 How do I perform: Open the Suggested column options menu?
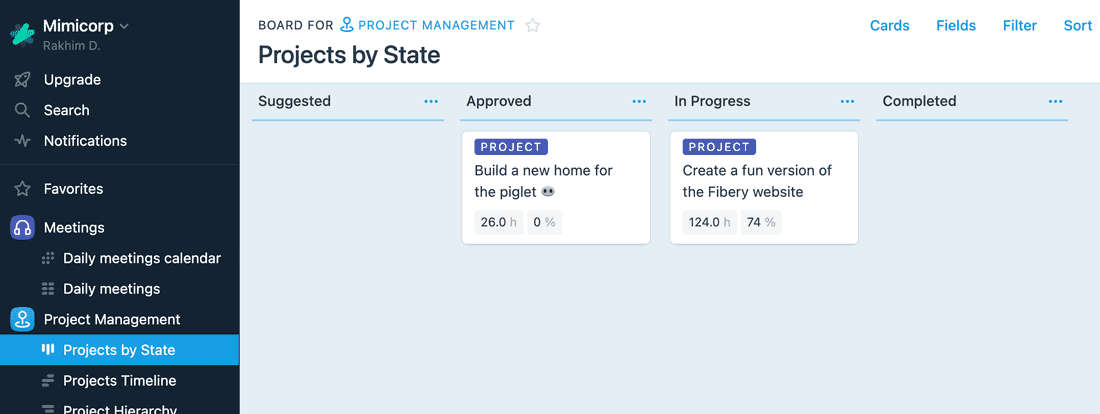[x=431, y=102]
